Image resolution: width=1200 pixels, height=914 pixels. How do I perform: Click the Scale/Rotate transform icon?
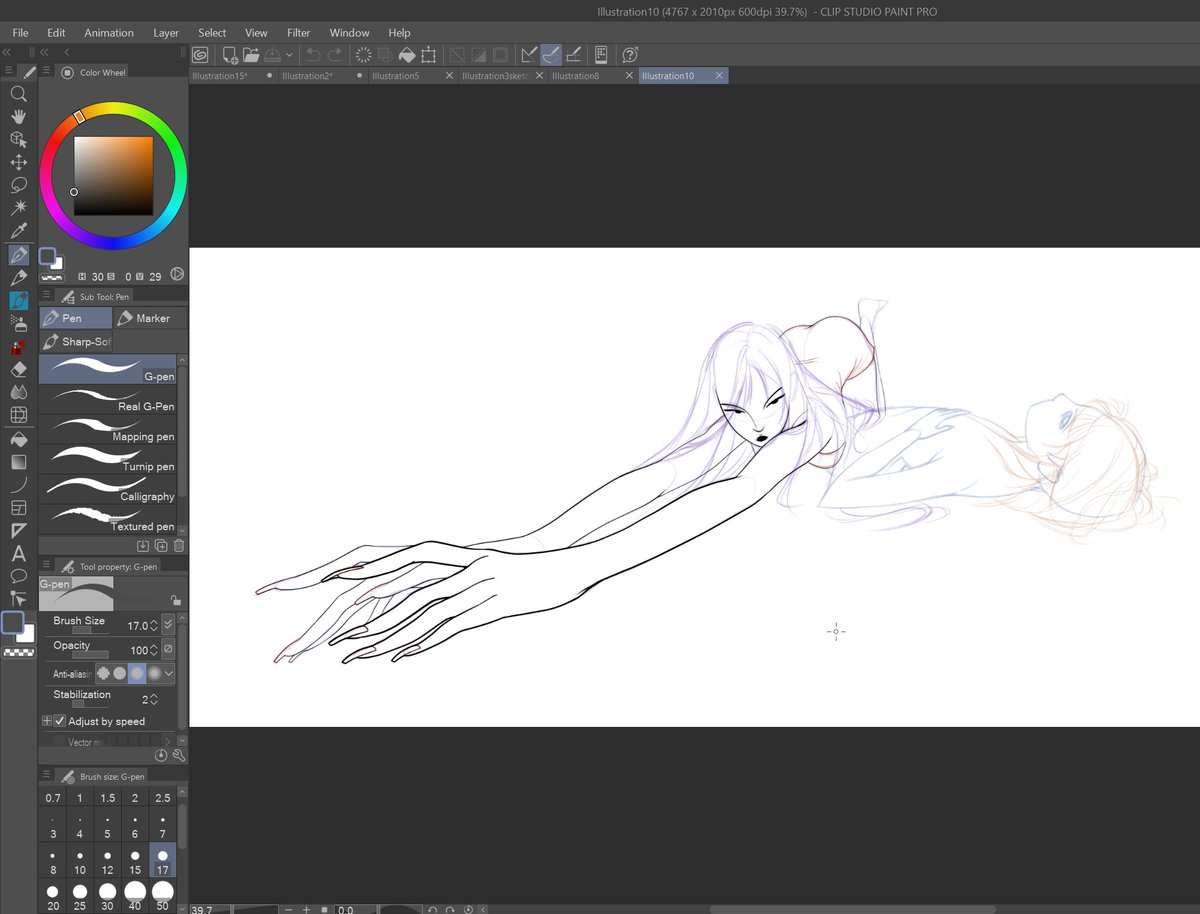tap(429, 55)
